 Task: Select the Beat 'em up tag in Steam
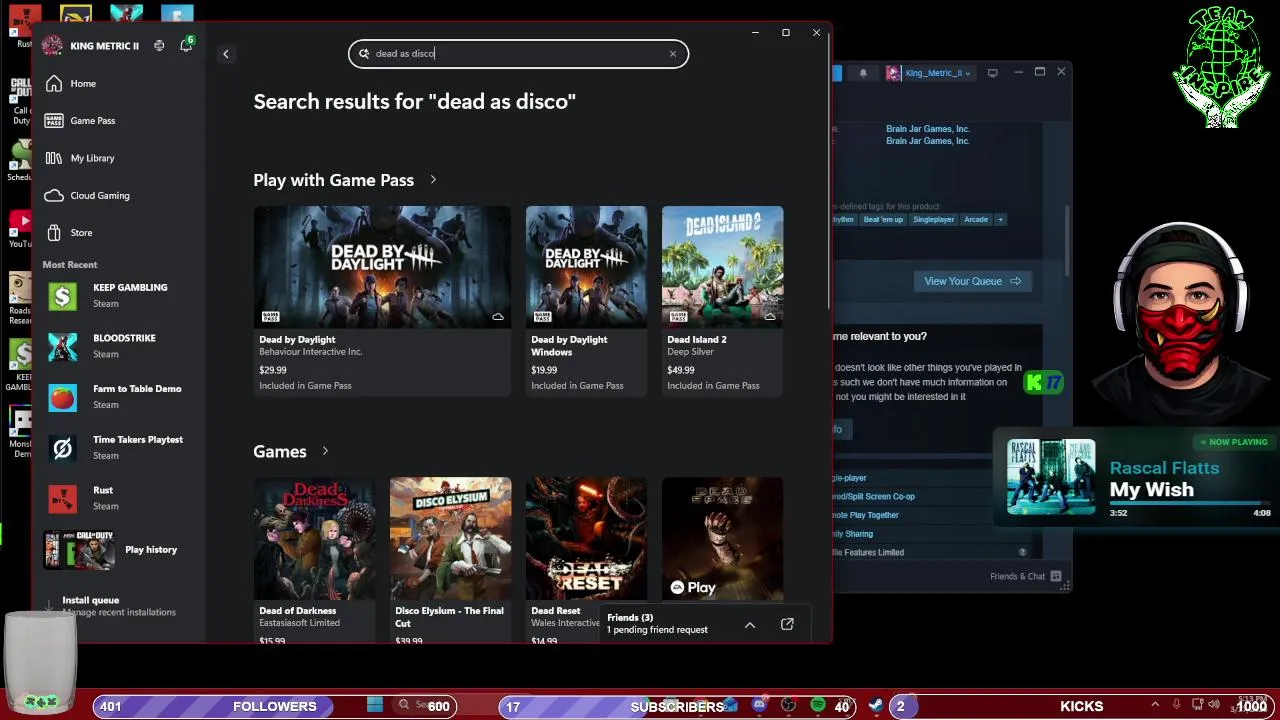(x=883, y=220)
